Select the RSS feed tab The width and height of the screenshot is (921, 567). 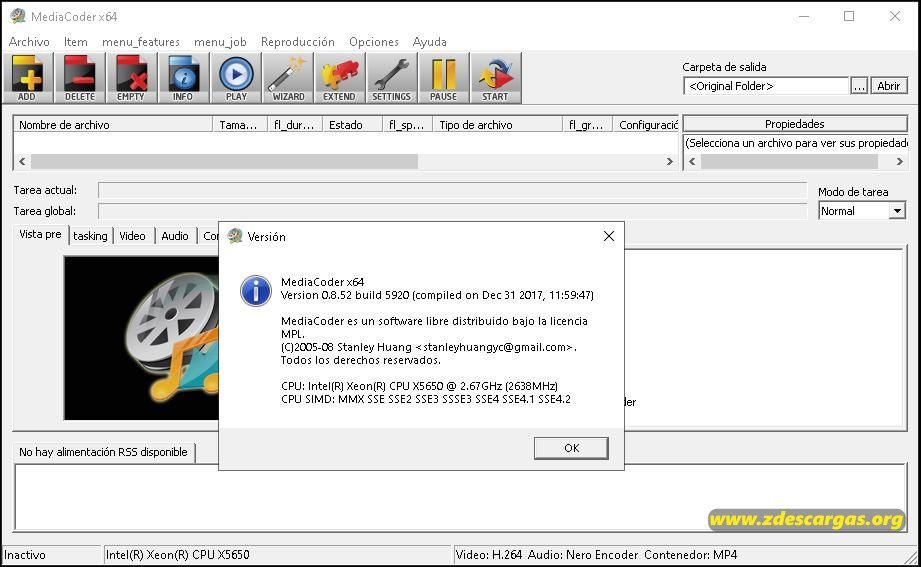(x=103, y=452)
